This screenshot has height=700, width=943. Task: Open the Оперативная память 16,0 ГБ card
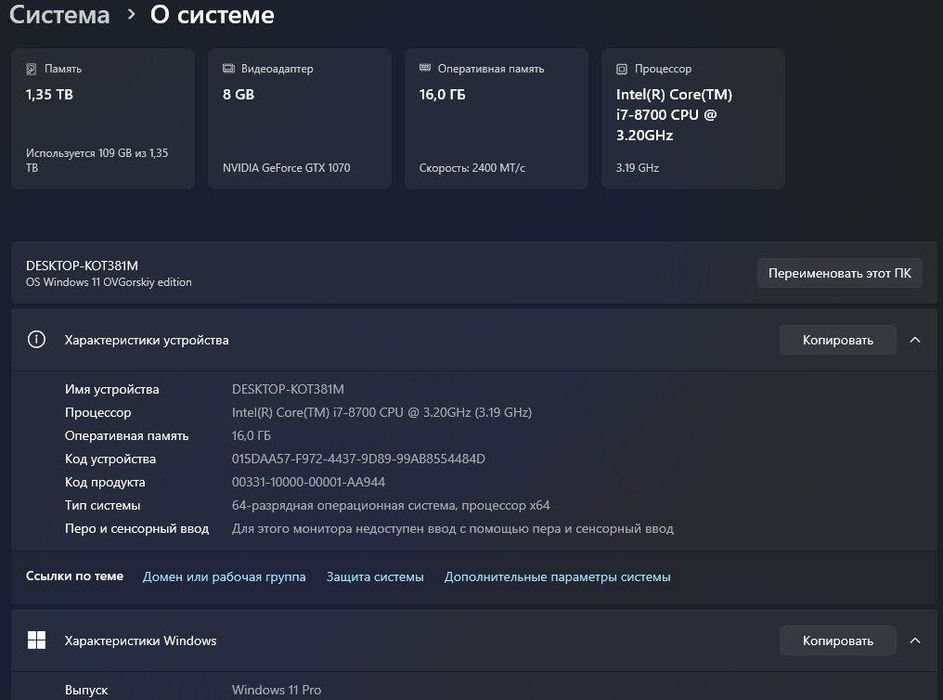point(496,119)
